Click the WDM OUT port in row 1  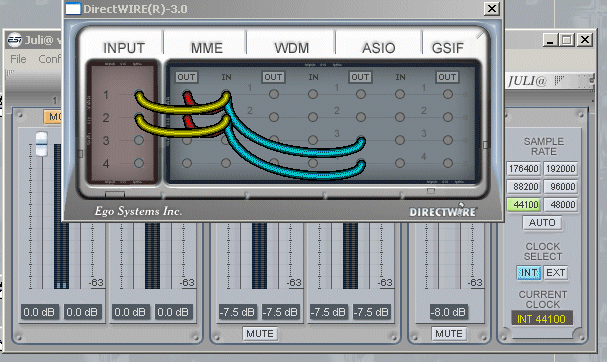click(x=274, y=94)
